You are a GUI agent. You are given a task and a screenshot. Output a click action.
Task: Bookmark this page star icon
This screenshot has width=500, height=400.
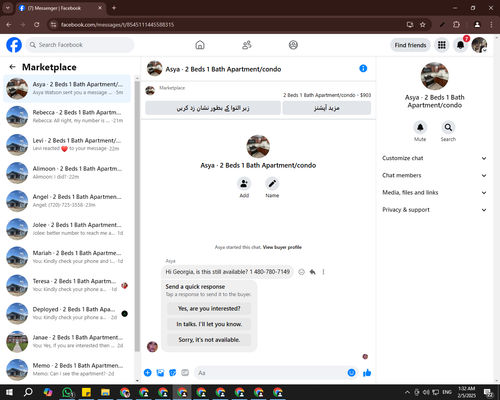click(423, 25)
